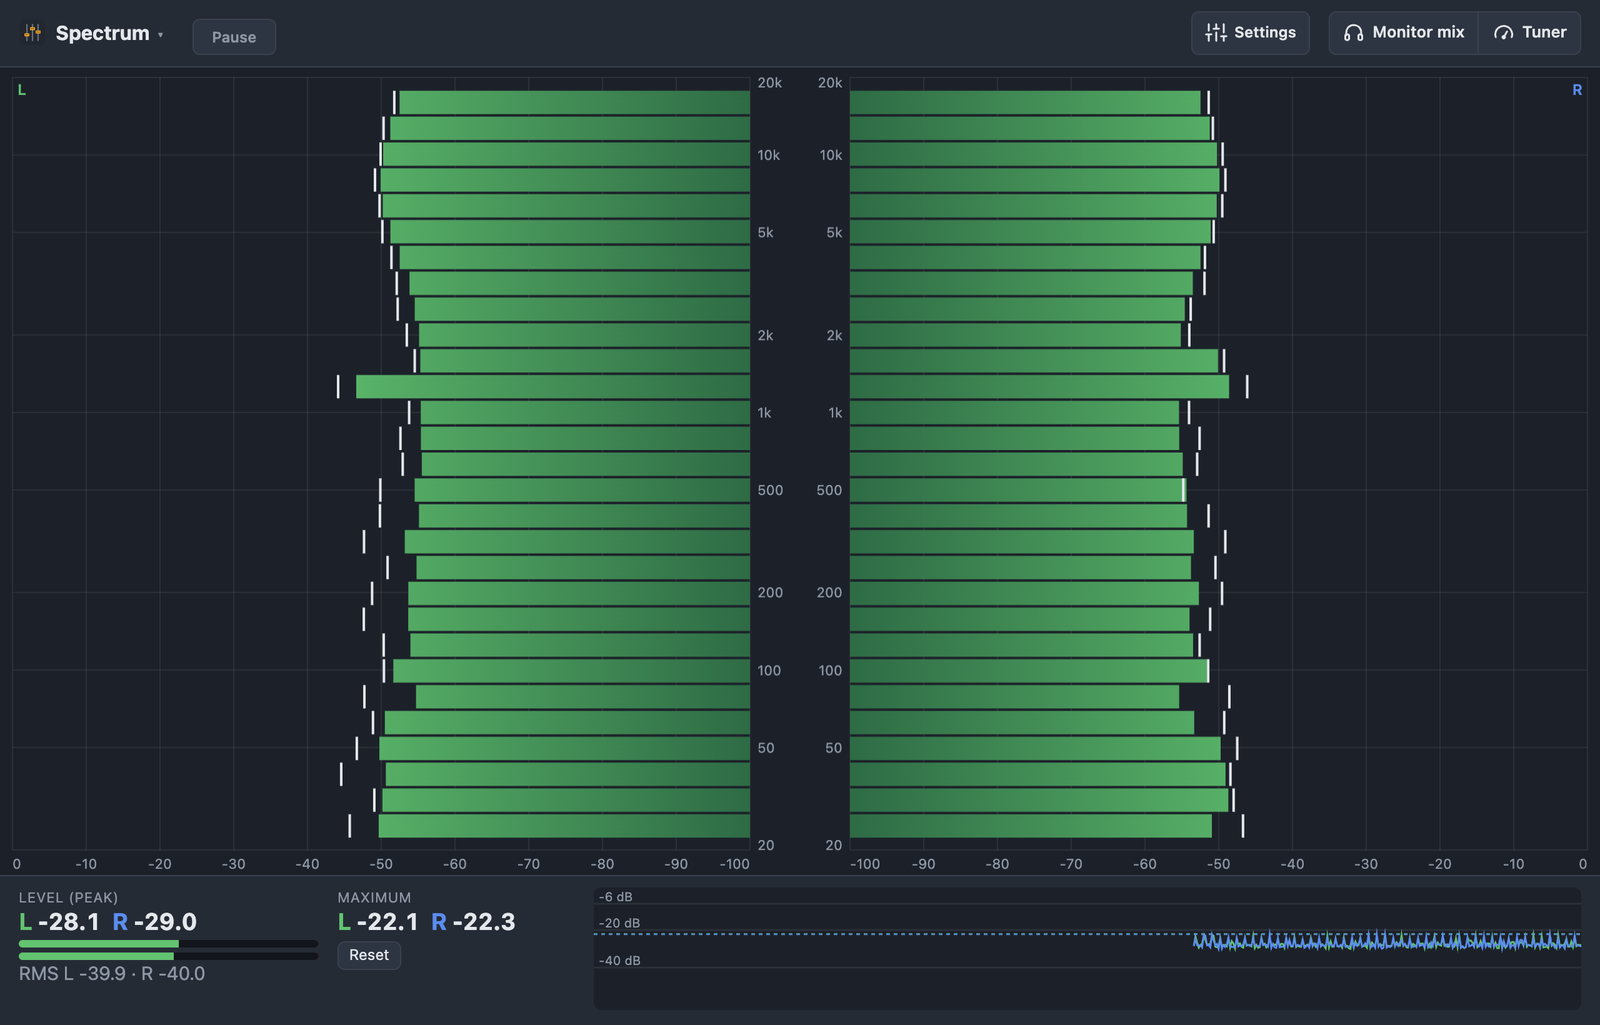
Task: Click the left channel peak level meter bar
Action: tap(168, 944)
